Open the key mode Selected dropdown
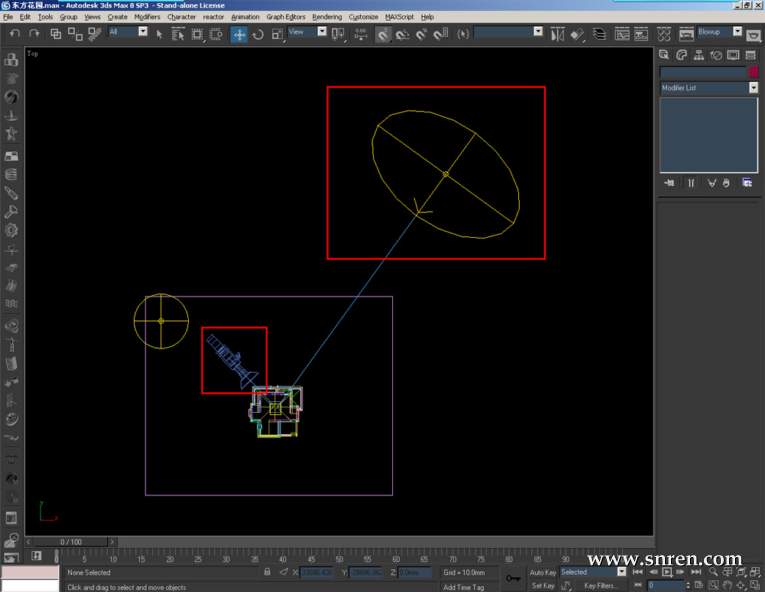765x592 pixels. tap(622, 572)
